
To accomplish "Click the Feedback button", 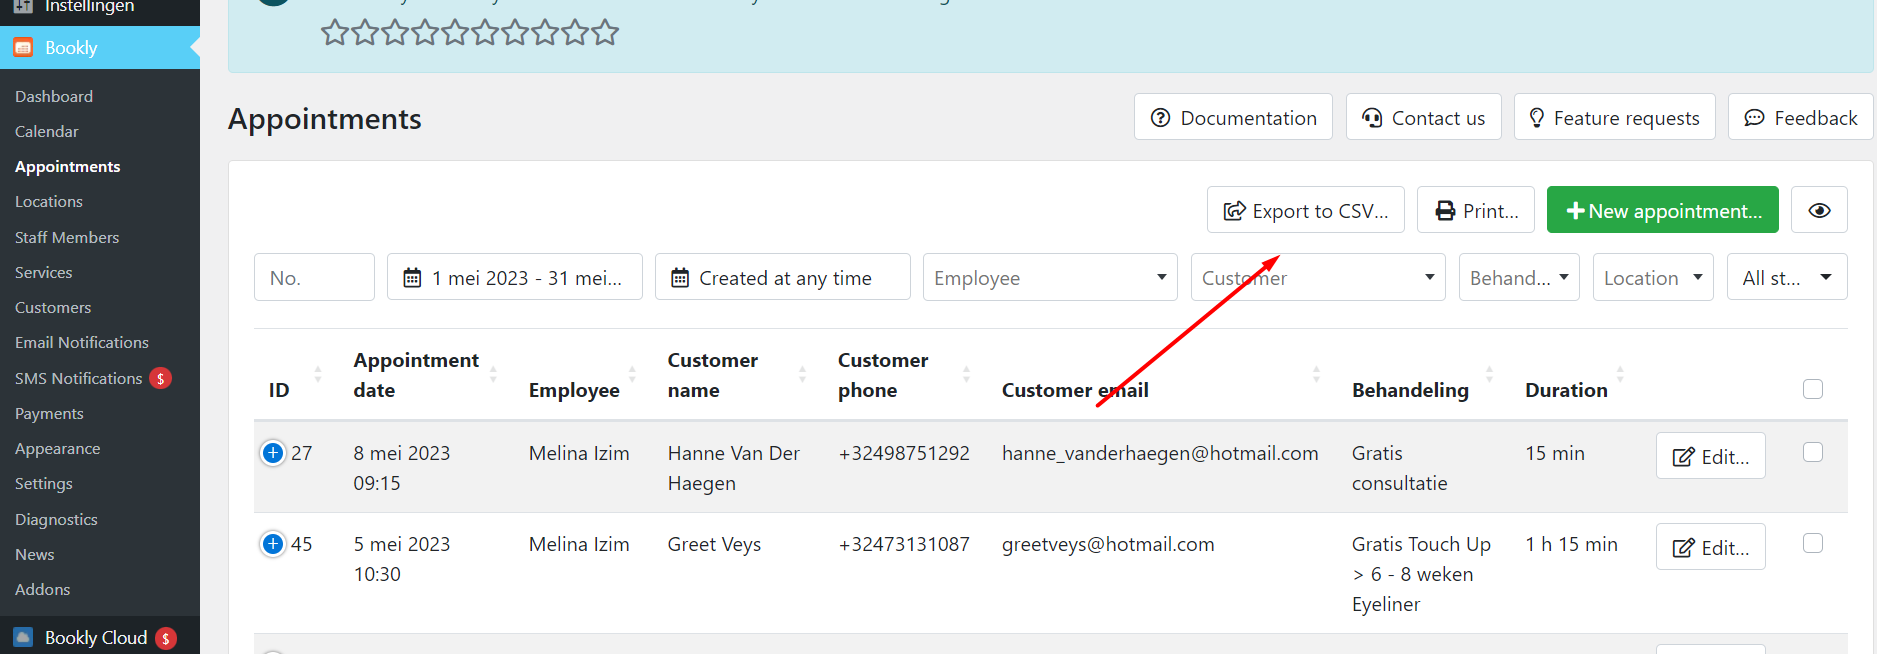I will (x=1801, y=117).
